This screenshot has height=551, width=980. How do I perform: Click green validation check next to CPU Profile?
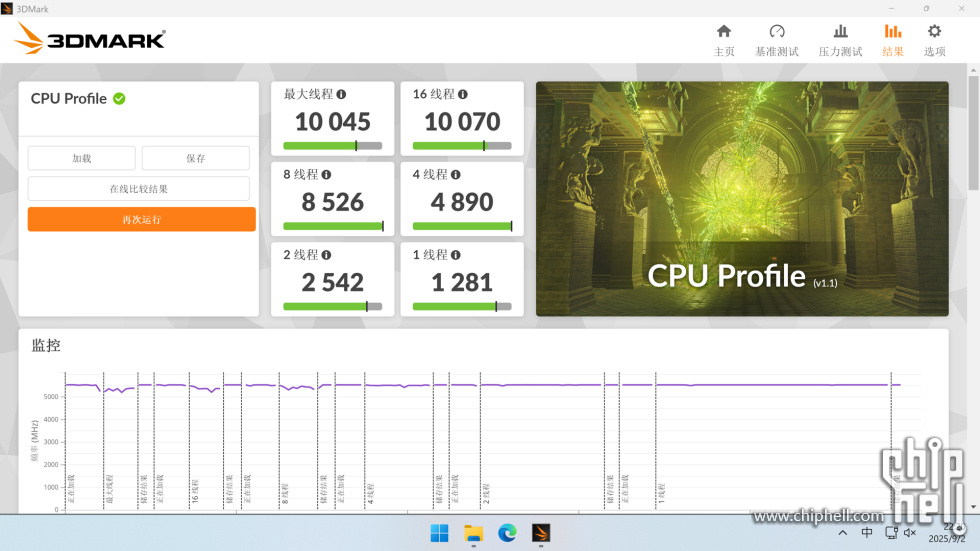pyautogui.click(x=119, y=99)
